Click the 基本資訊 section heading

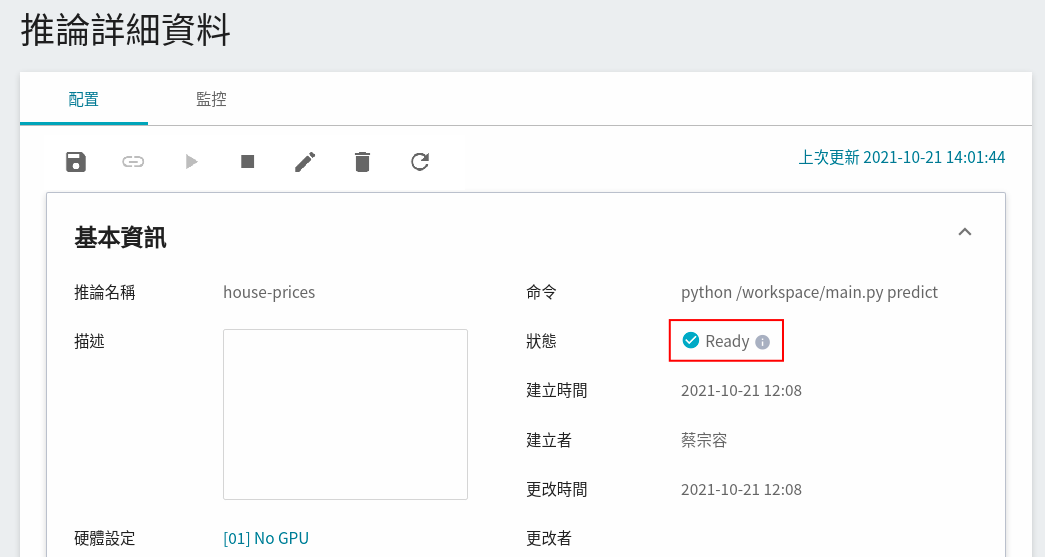[120, 237]
